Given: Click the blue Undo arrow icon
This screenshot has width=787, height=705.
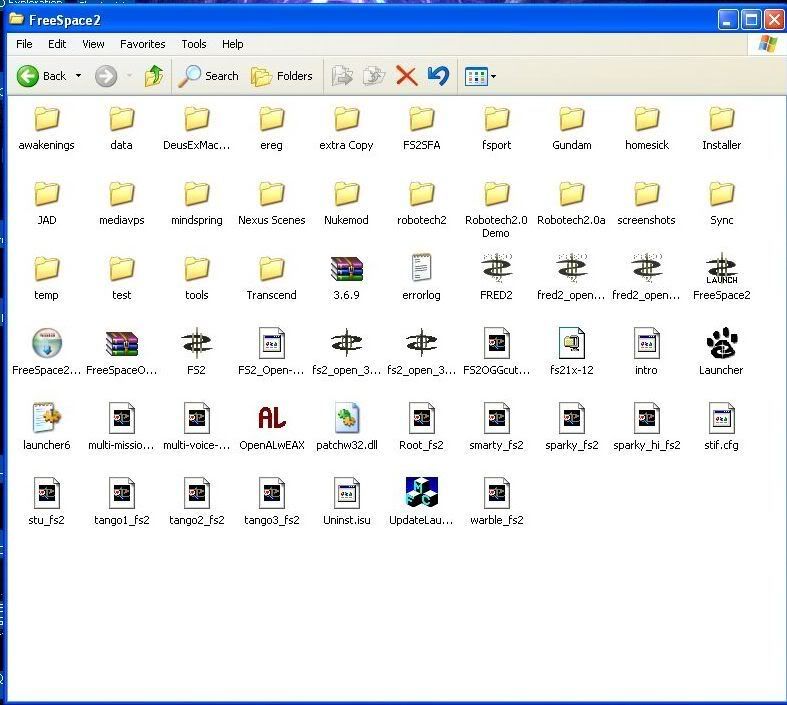Looking at the screenshot, I should pos(438,76).
